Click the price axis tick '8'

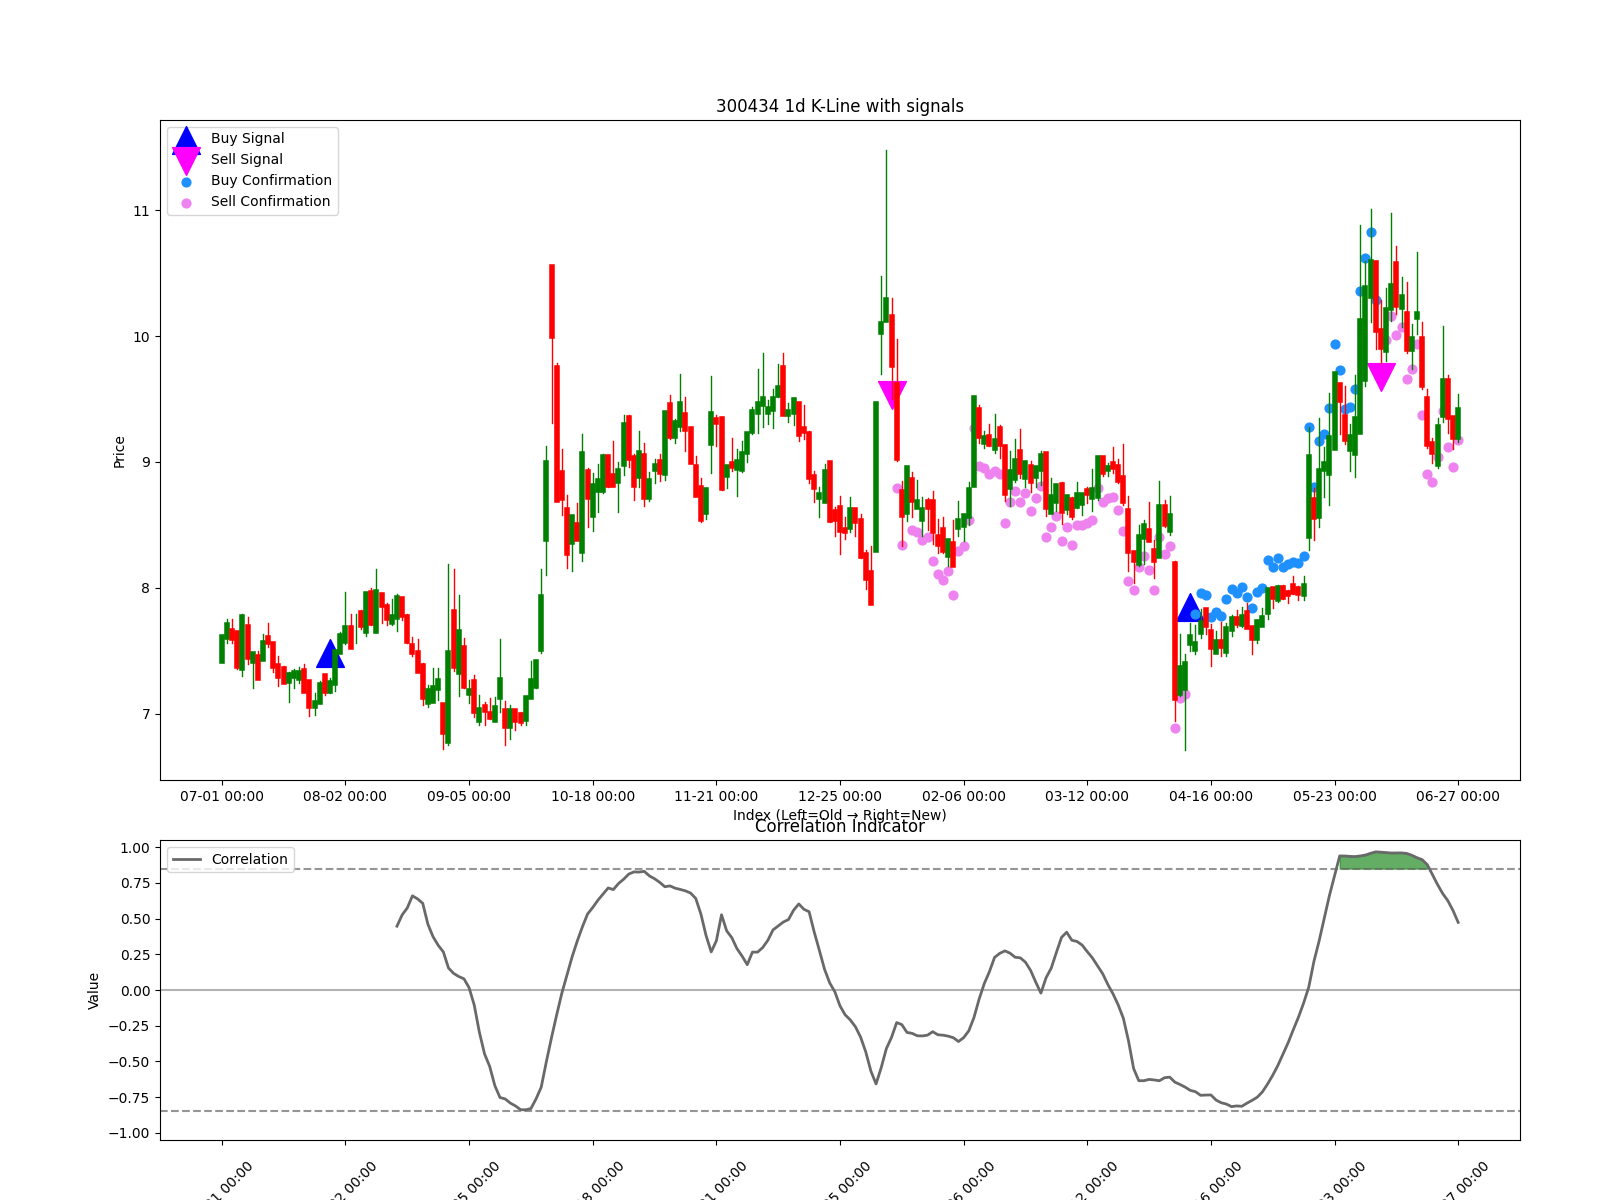pos(145,588)
